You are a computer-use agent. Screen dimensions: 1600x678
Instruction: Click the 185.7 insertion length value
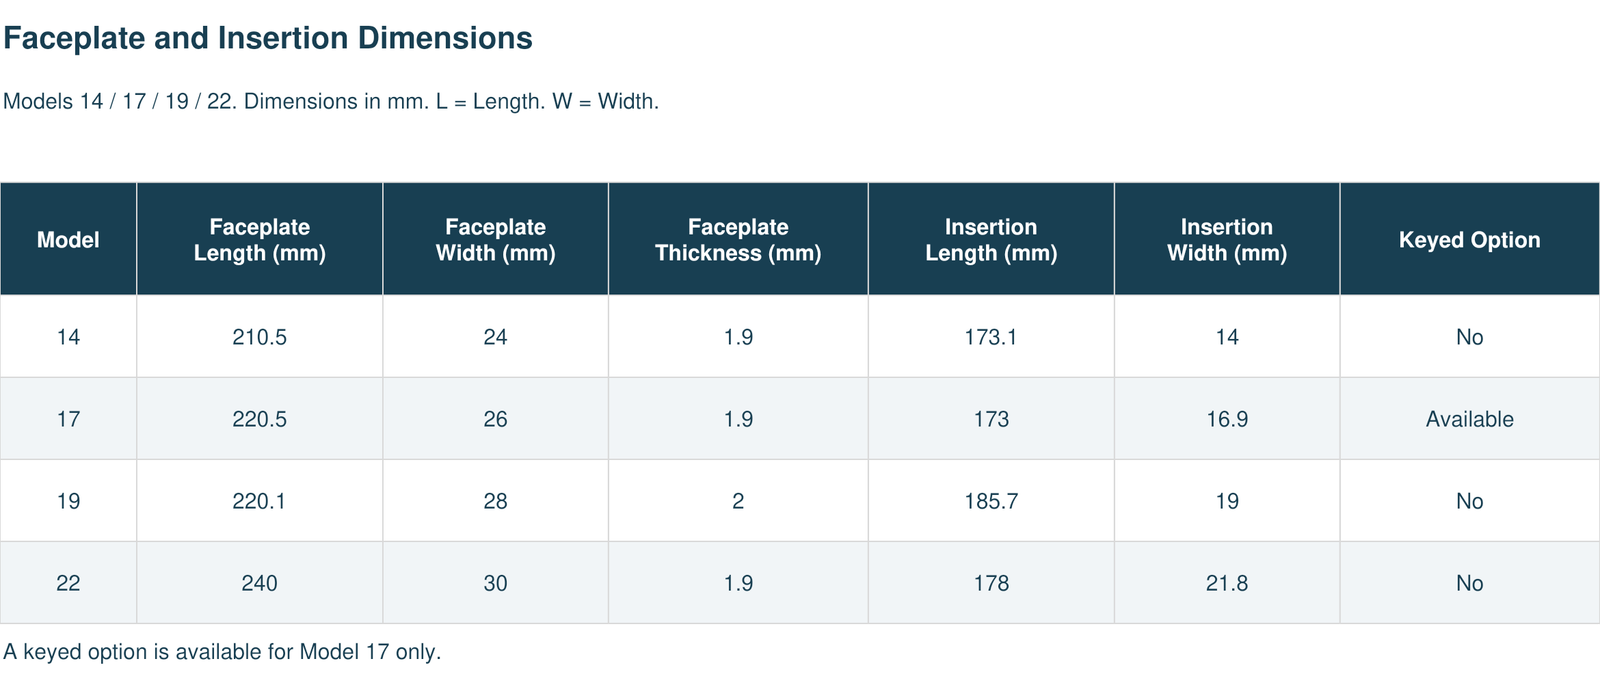[x=992, y=501]
